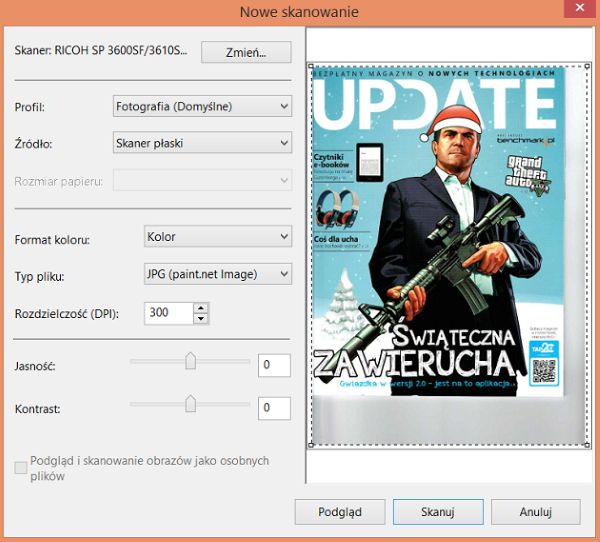Open the Format koloru dropdown showing Kolor

click(x=218, y=236)
